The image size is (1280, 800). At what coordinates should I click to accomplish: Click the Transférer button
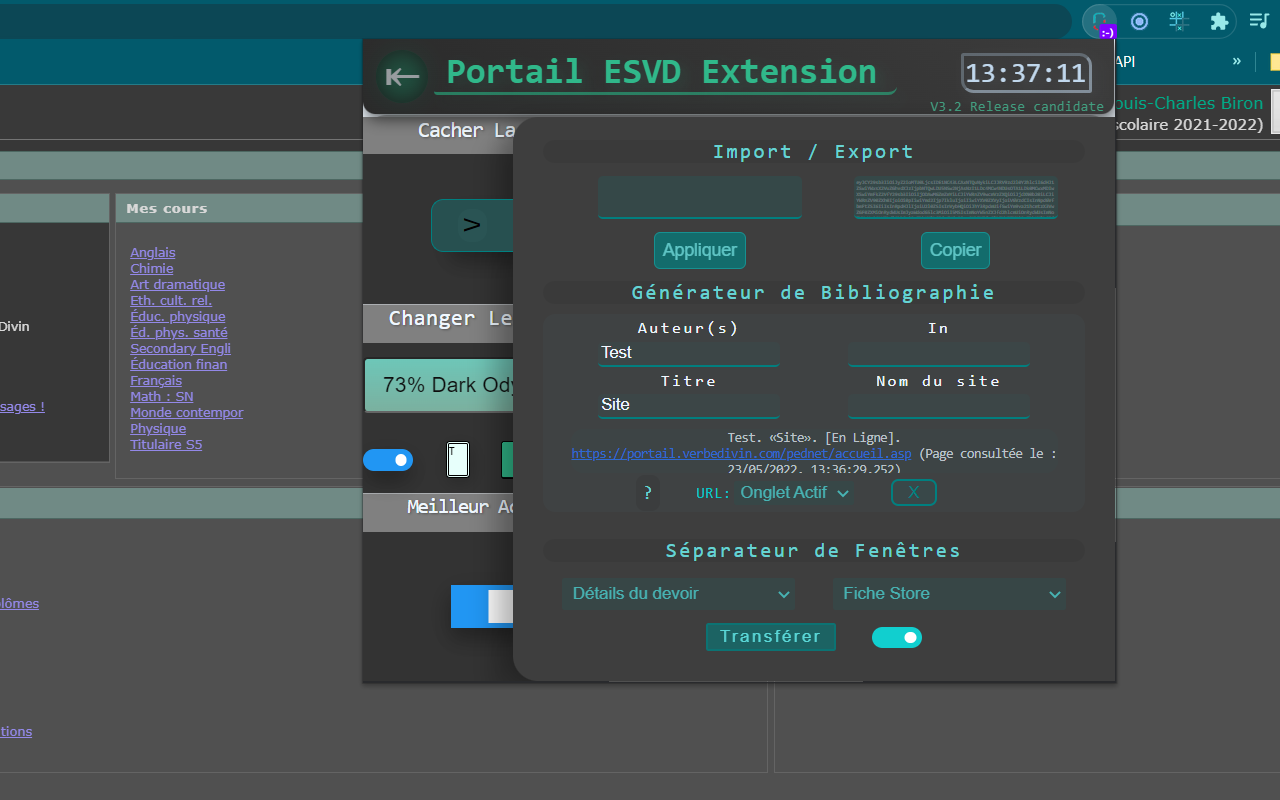point(770,637)
